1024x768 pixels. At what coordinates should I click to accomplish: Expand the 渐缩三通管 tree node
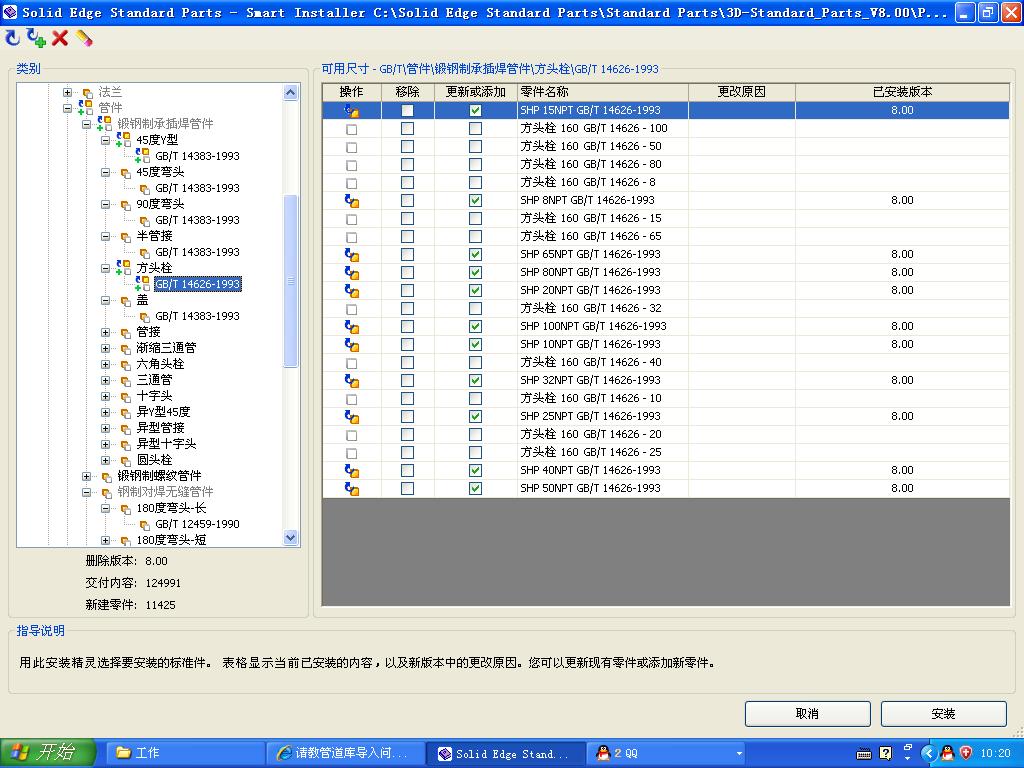pos(105,348)
